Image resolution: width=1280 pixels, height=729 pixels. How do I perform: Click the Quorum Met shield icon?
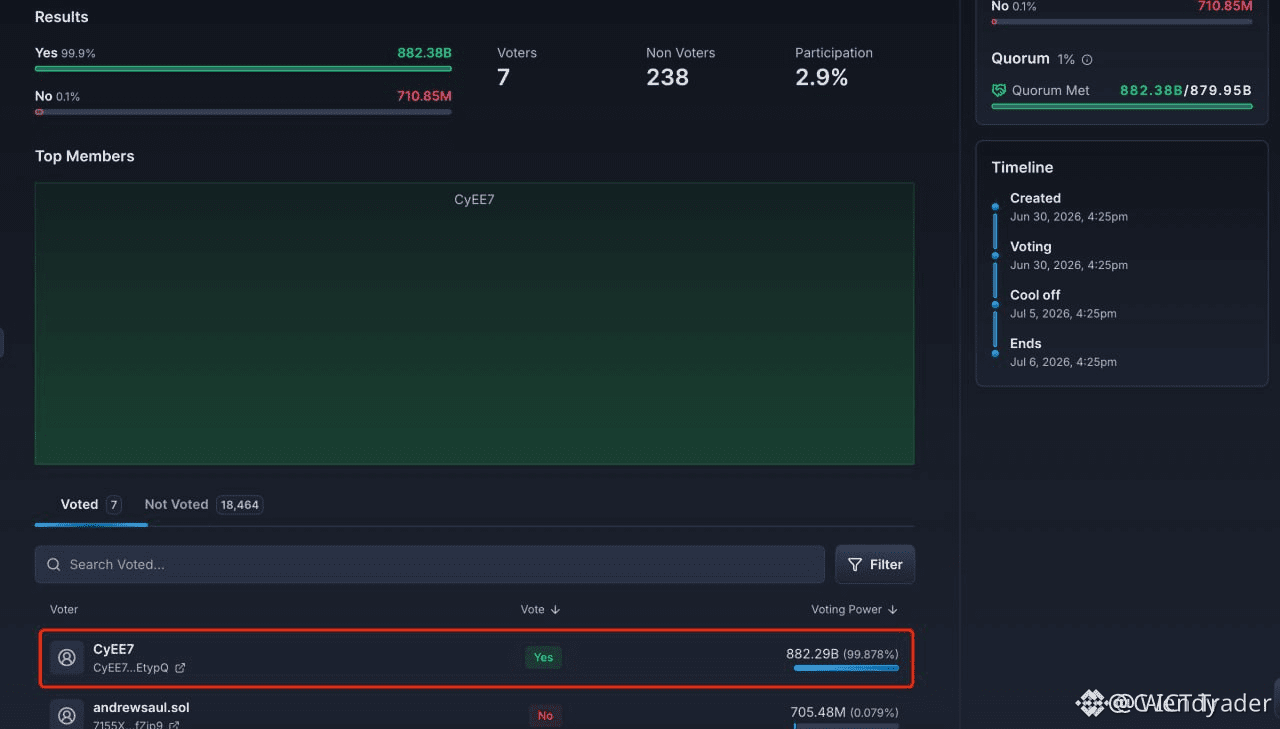(x=999, y=90)
